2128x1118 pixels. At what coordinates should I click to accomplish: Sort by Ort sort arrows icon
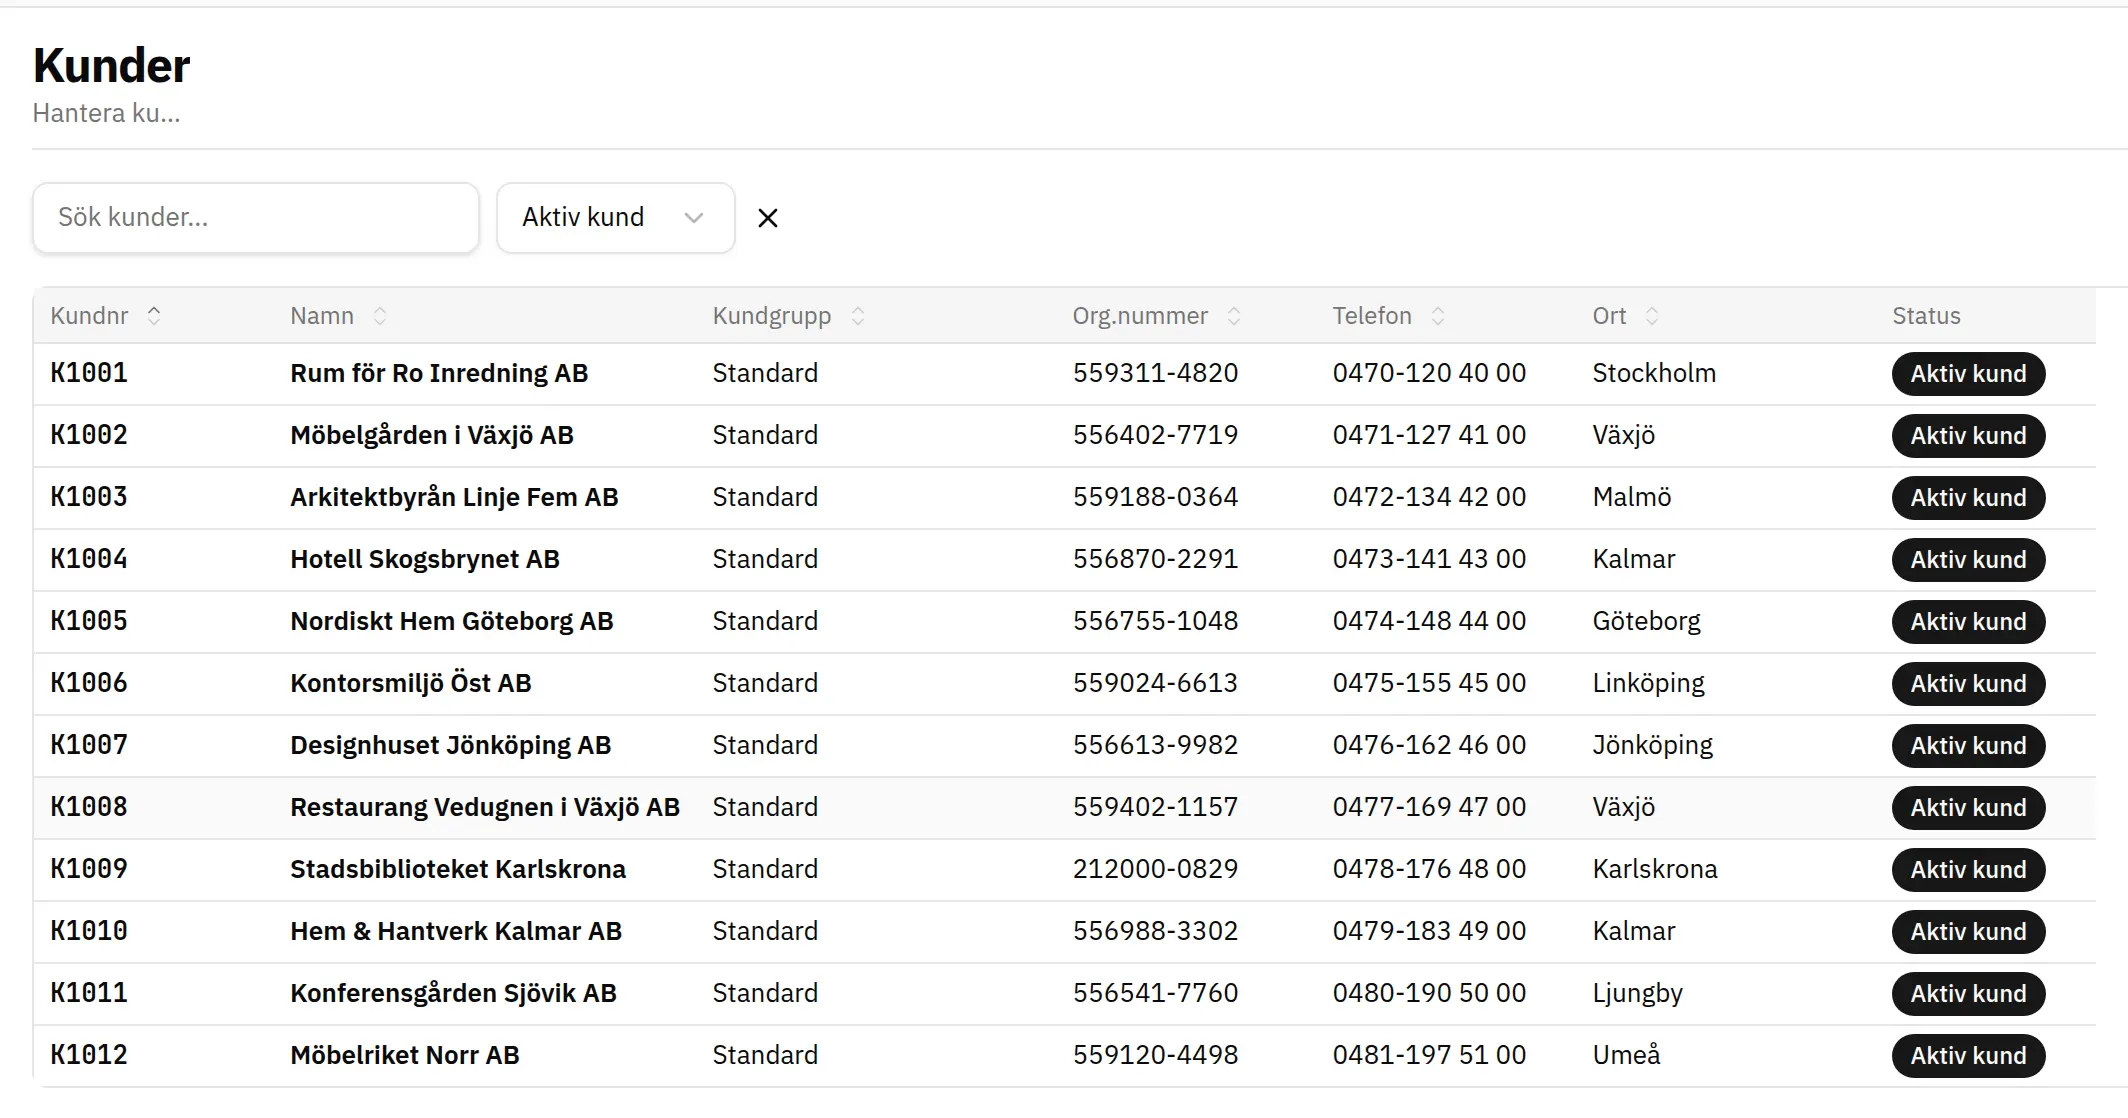tap(1652, 316)
